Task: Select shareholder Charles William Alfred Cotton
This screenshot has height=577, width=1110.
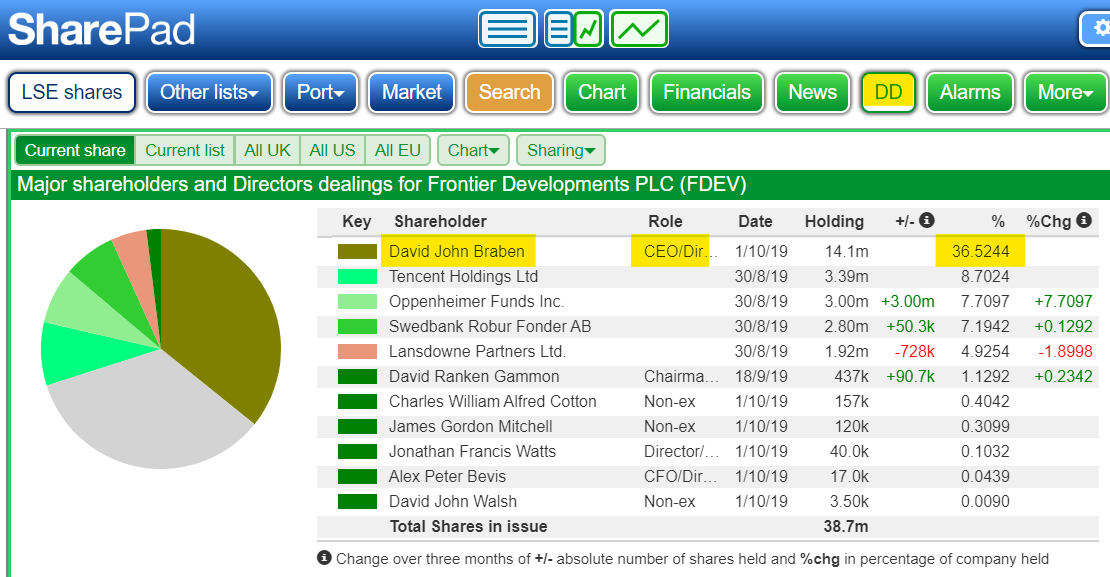Action: click(x=493, y=401)
